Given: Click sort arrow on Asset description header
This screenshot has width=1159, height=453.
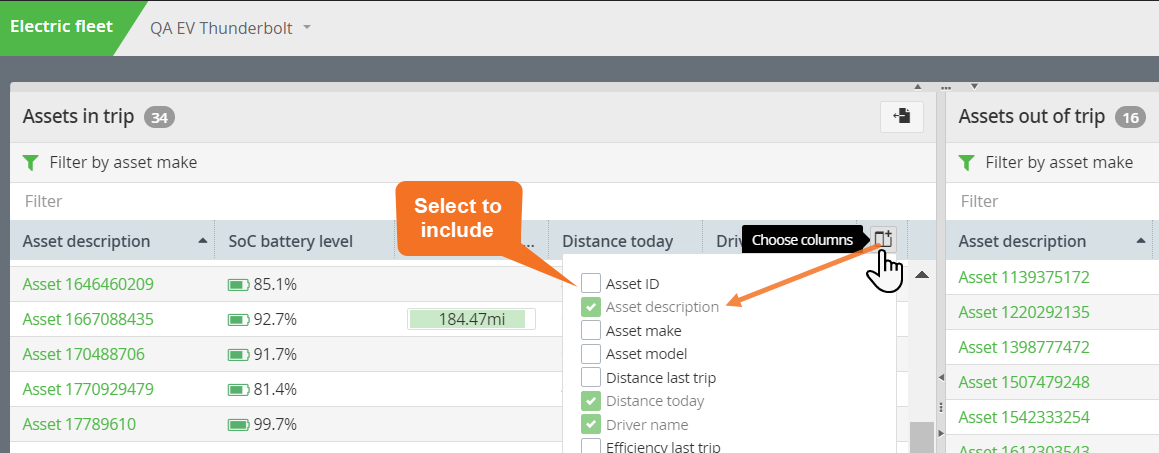Looking at the screenshot, I should coord(203,241).
